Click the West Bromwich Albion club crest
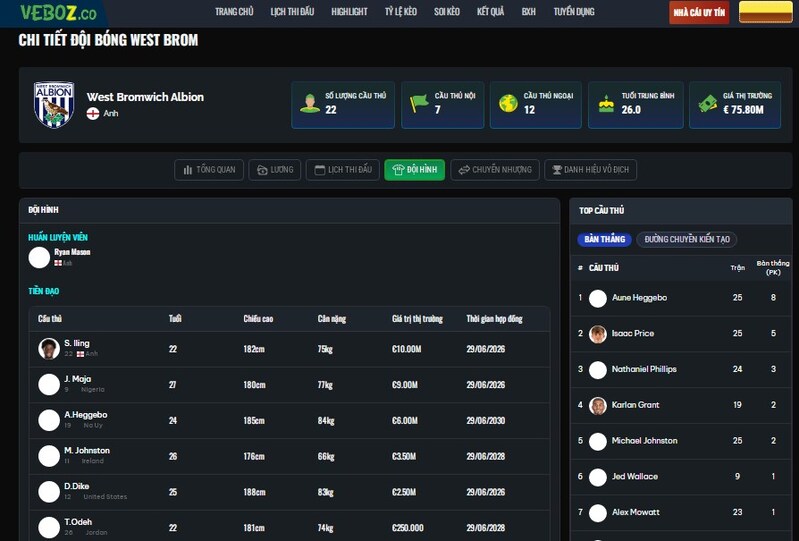This screenshot has height=541, width=799. 54,105
